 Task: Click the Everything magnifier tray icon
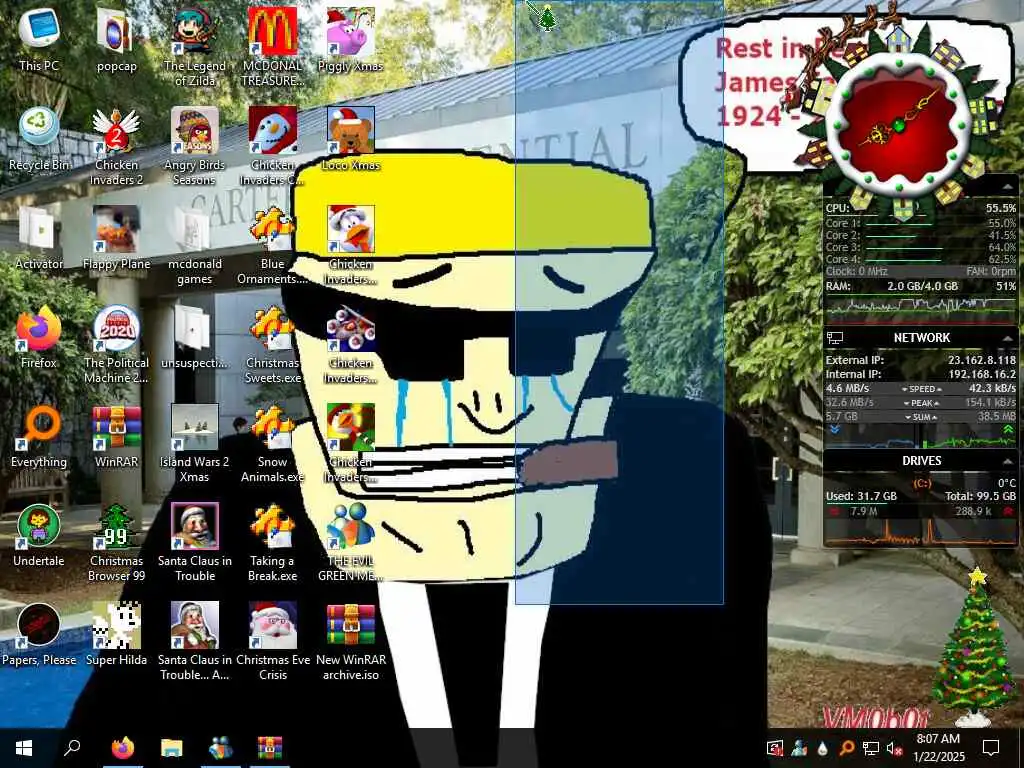pyautogui.click(x=847, y=748)
